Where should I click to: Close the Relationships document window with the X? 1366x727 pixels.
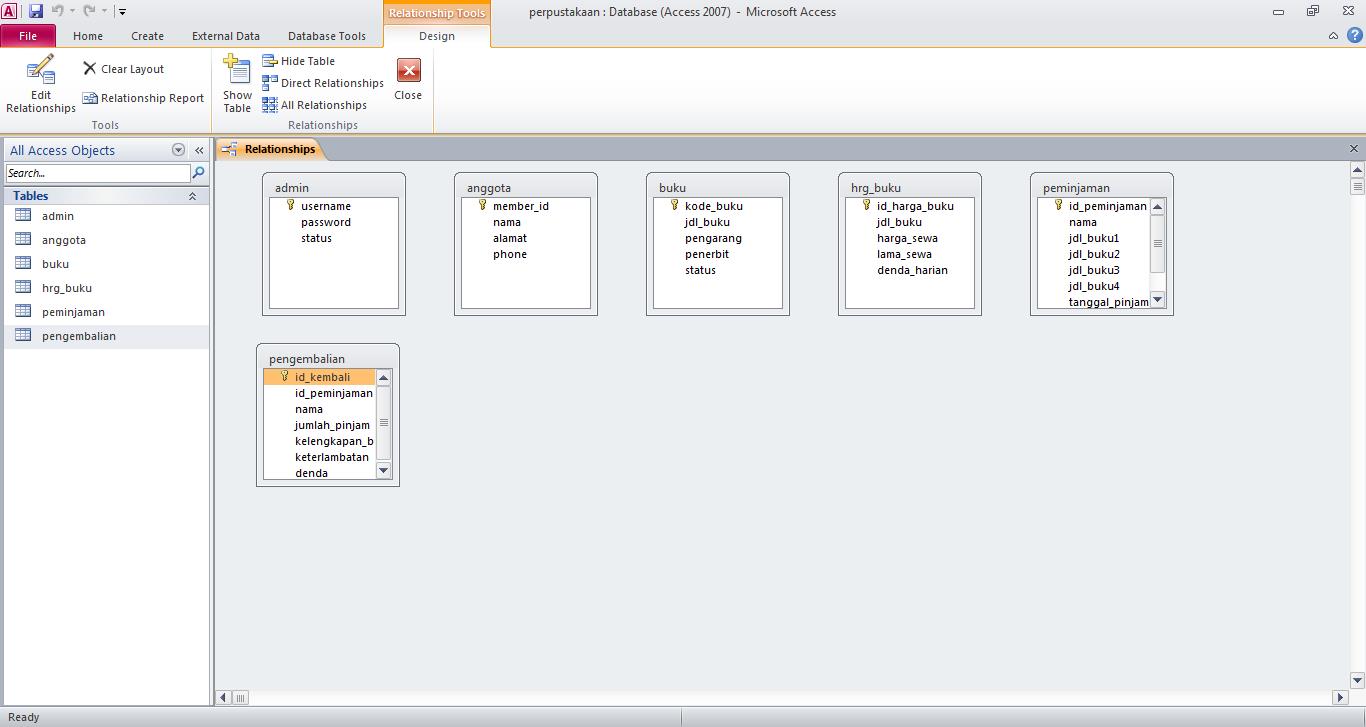coord(1354,149)
